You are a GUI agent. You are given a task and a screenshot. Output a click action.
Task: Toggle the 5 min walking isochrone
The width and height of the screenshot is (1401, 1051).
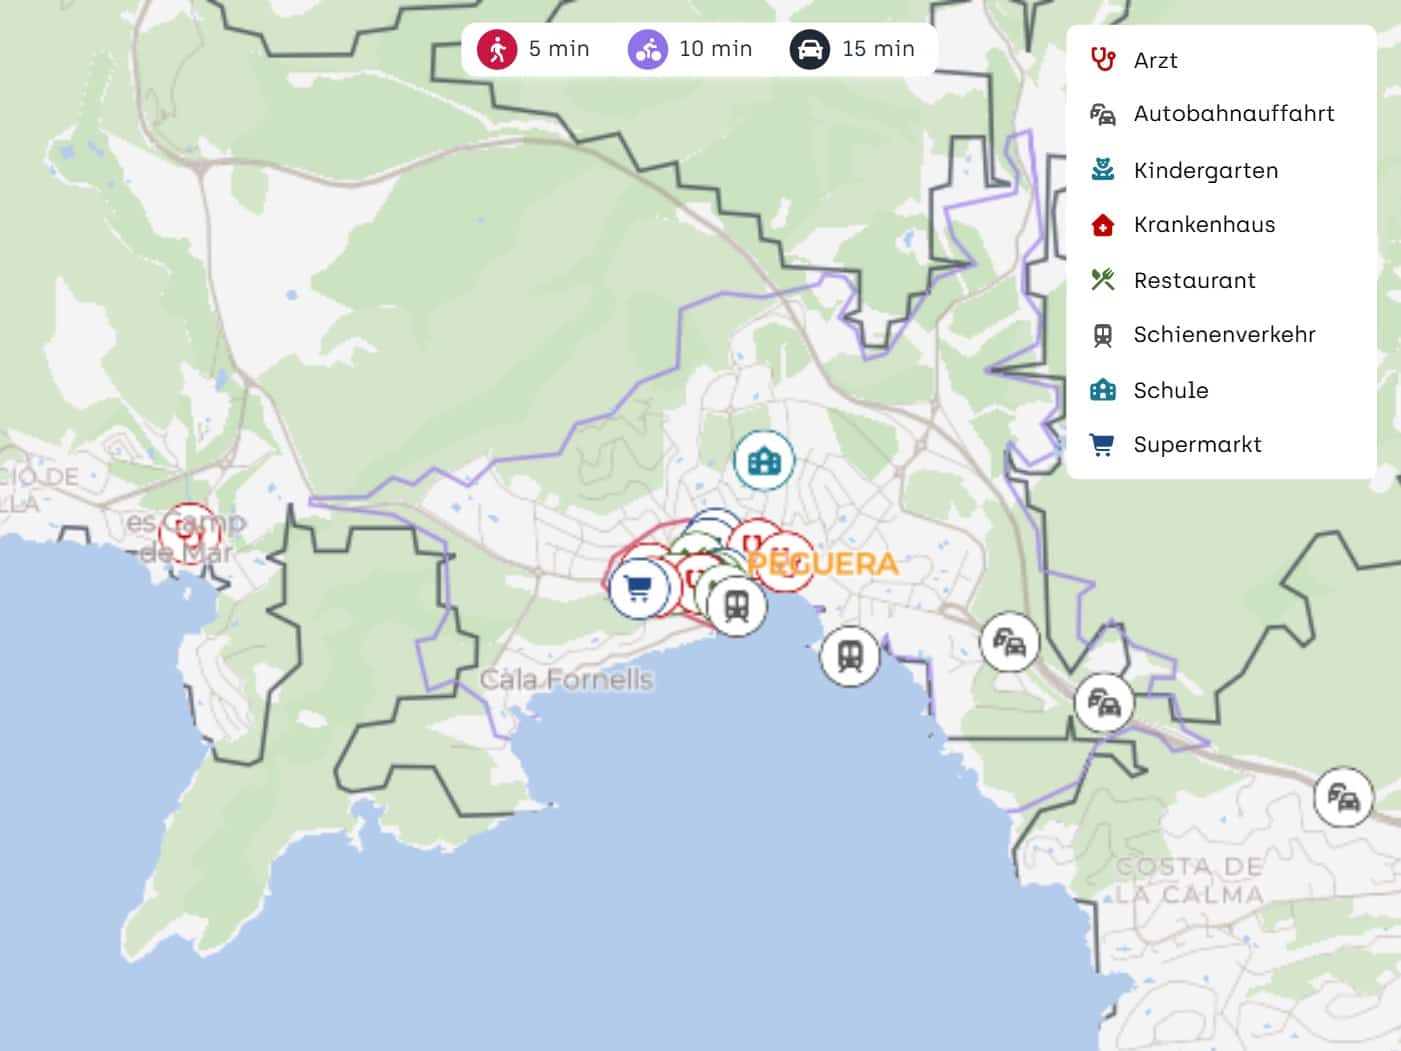pos(534,49)
